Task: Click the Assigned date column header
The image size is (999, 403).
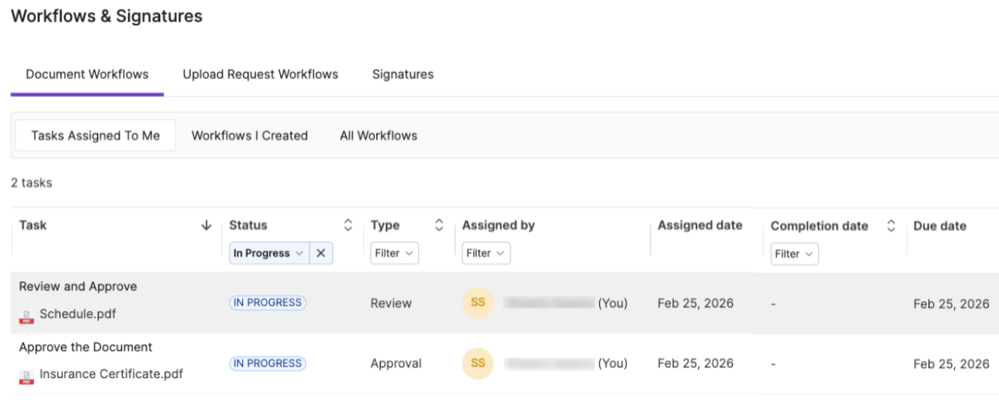Action: tap(700, 225)
